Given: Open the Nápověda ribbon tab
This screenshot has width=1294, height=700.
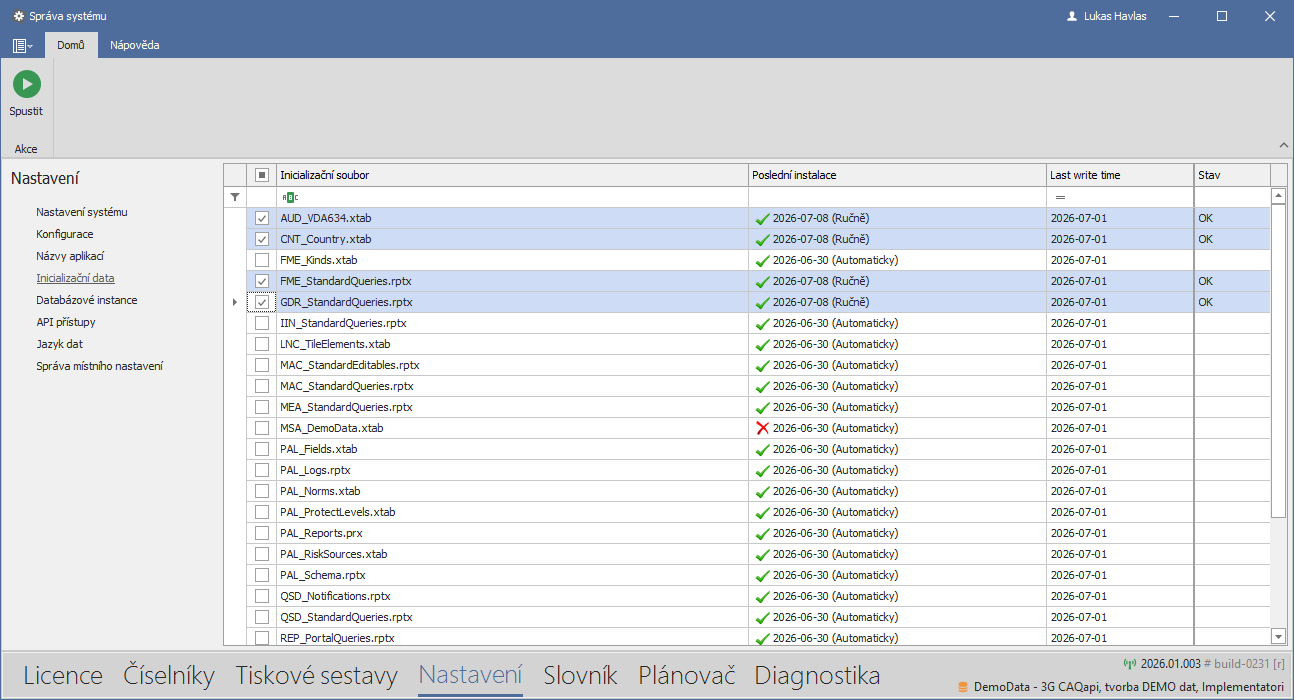Looking at the screenshot, I should [x=135, y=45].
